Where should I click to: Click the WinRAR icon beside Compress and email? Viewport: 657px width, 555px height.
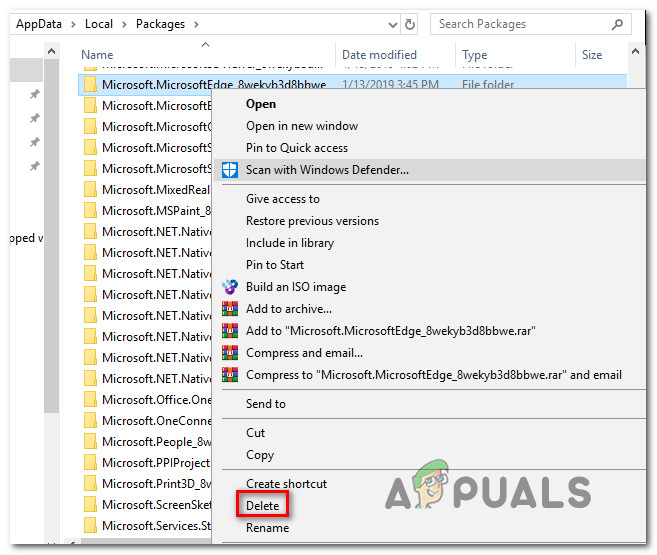tap(230, 353)
